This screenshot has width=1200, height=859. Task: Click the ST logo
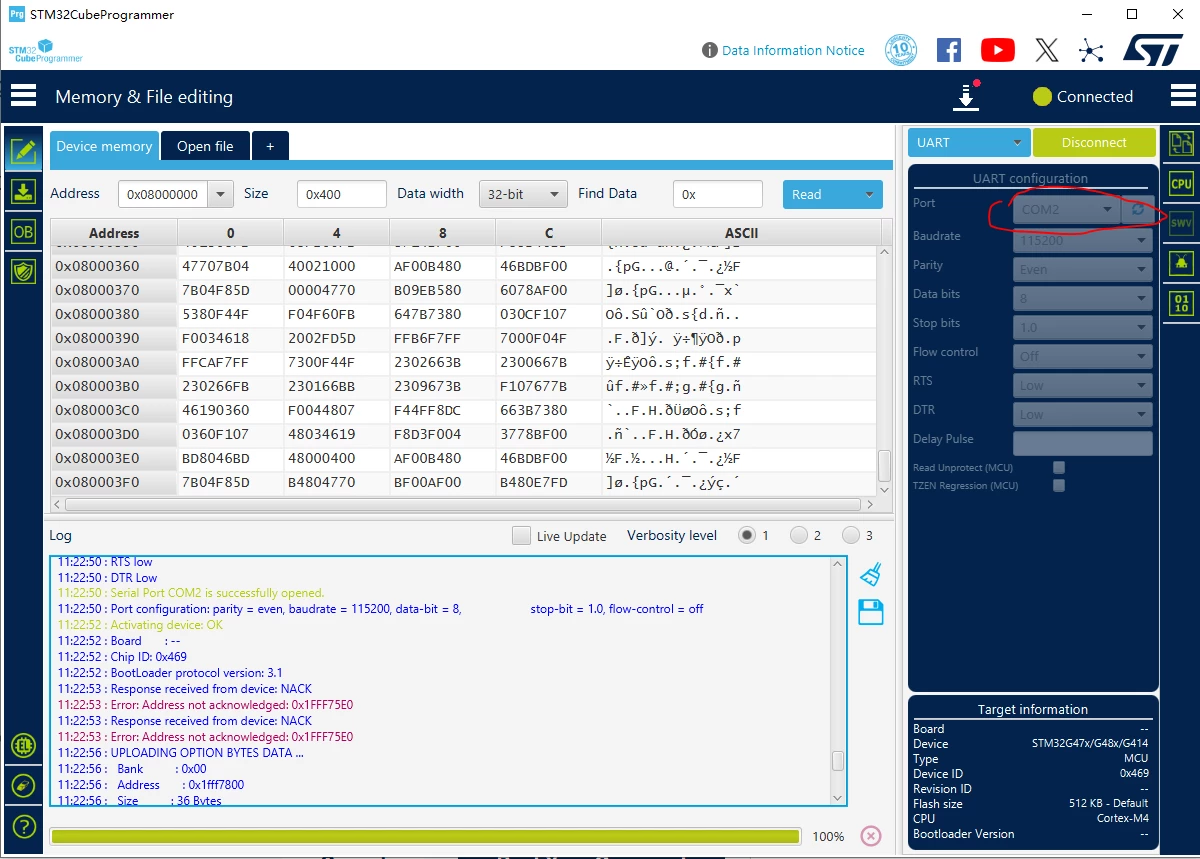pyautogui.click(x=1153, y=50)
